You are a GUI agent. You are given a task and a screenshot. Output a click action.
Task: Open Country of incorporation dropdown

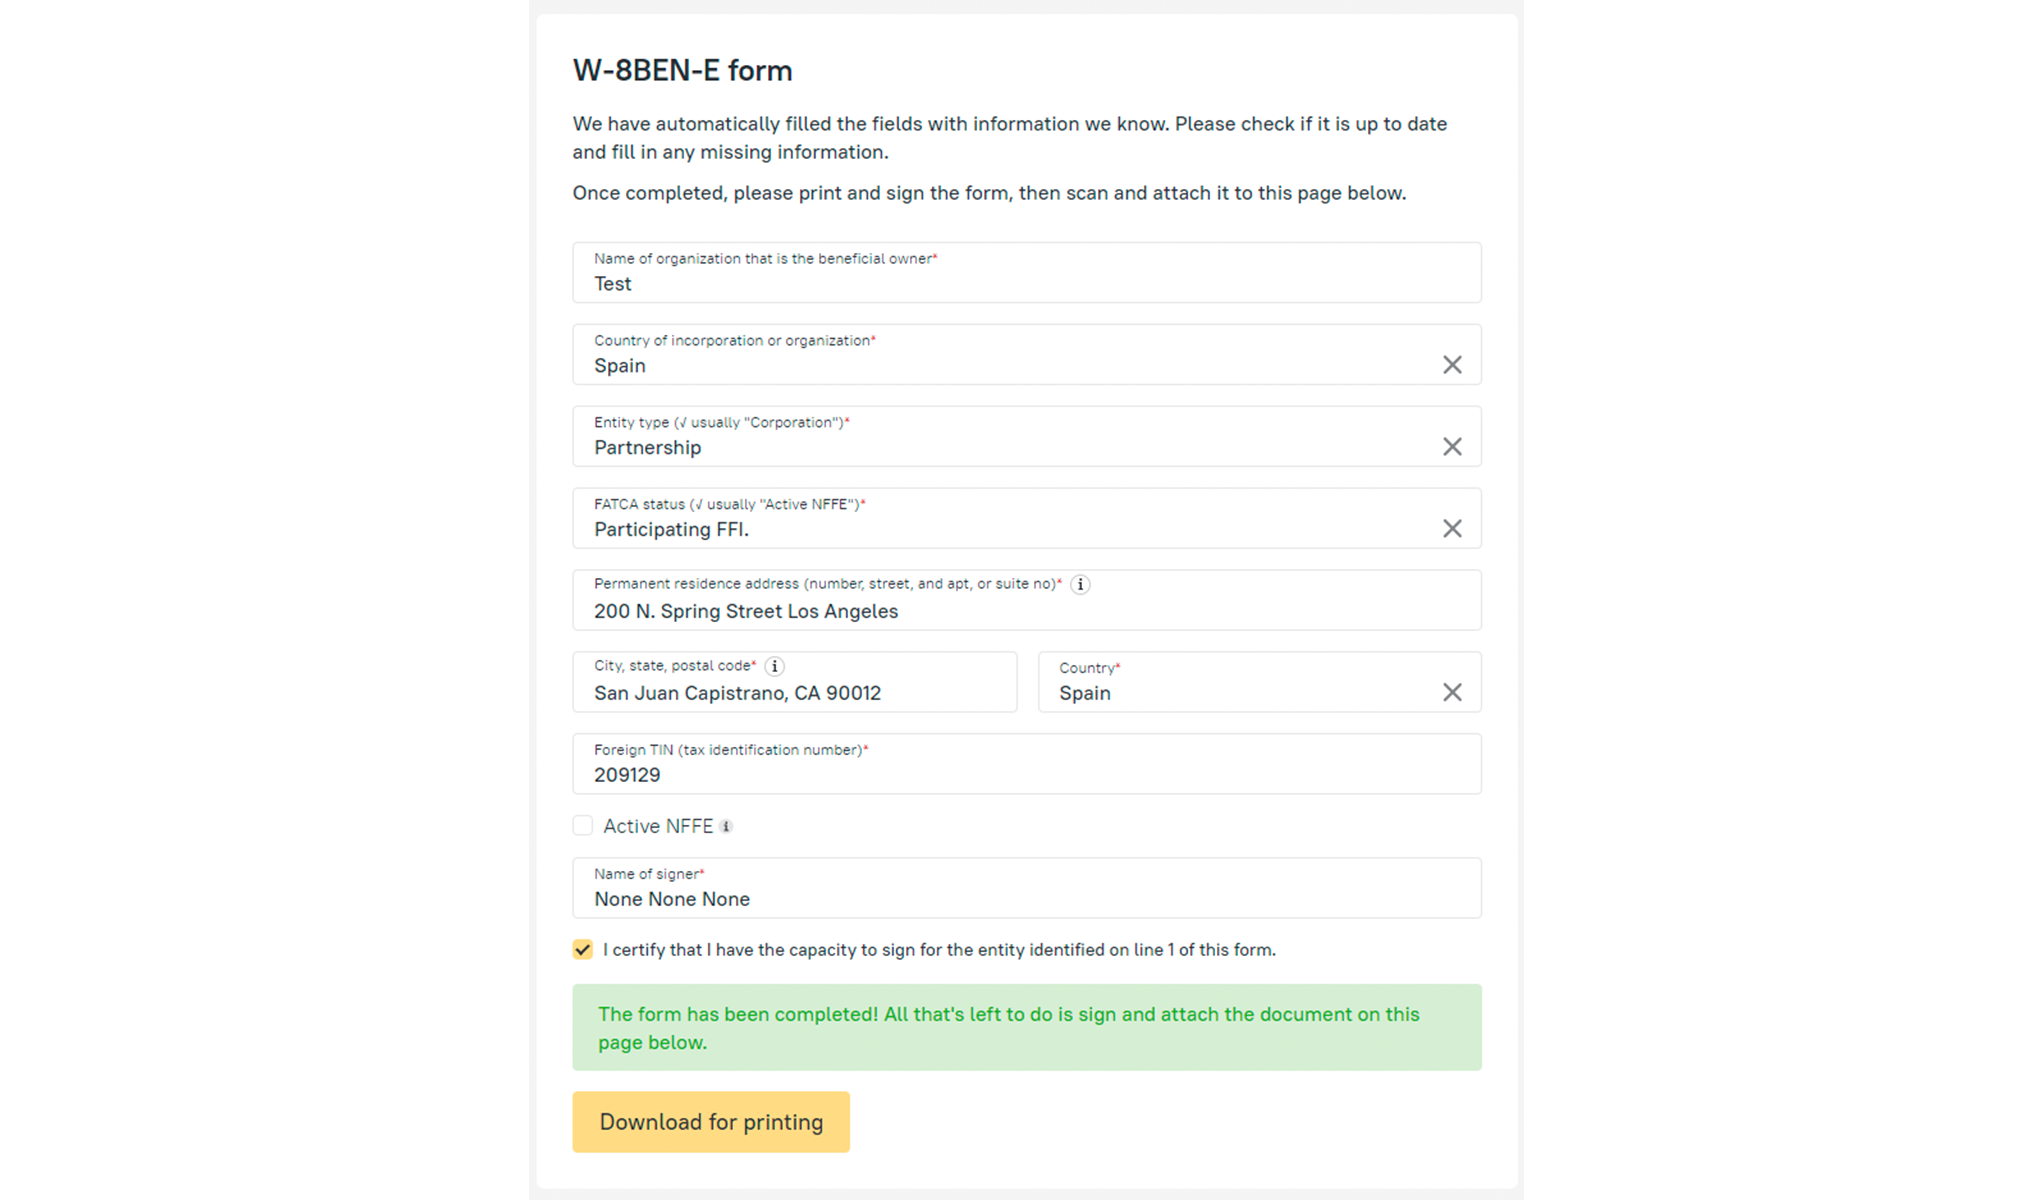(x=1000, y=366)
